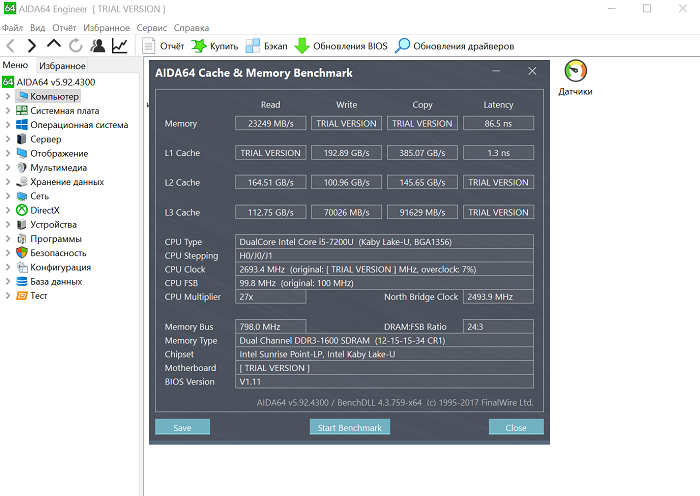Switch to the Избранное sidebar tab
Screen dimensions: 700x496
click(62, 66)
